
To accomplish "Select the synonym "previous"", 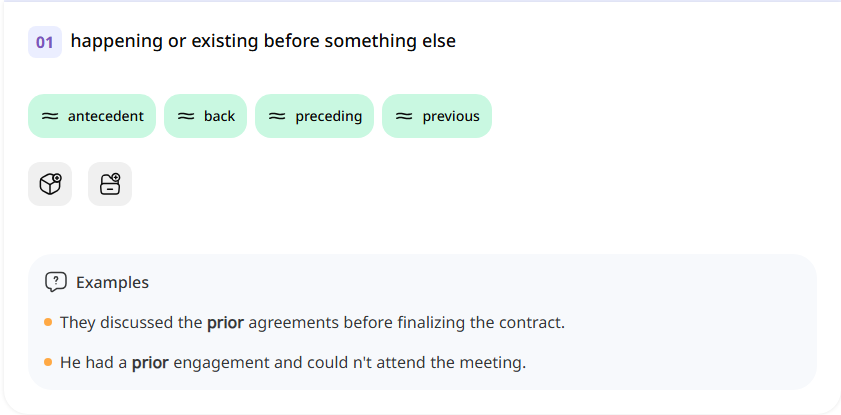I will 450,116.
